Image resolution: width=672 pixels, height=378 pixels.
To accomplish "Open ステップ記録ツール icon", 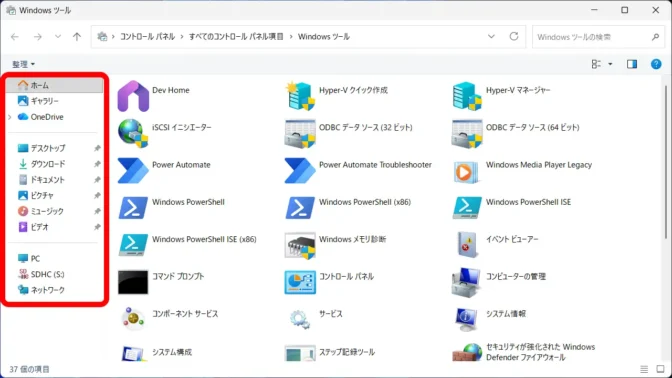I will tap(300, 354).
